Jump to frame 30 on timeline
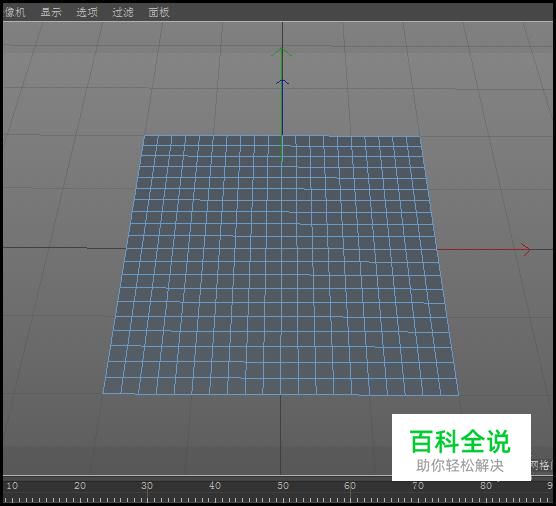556x506 pixels. (147, 485)
